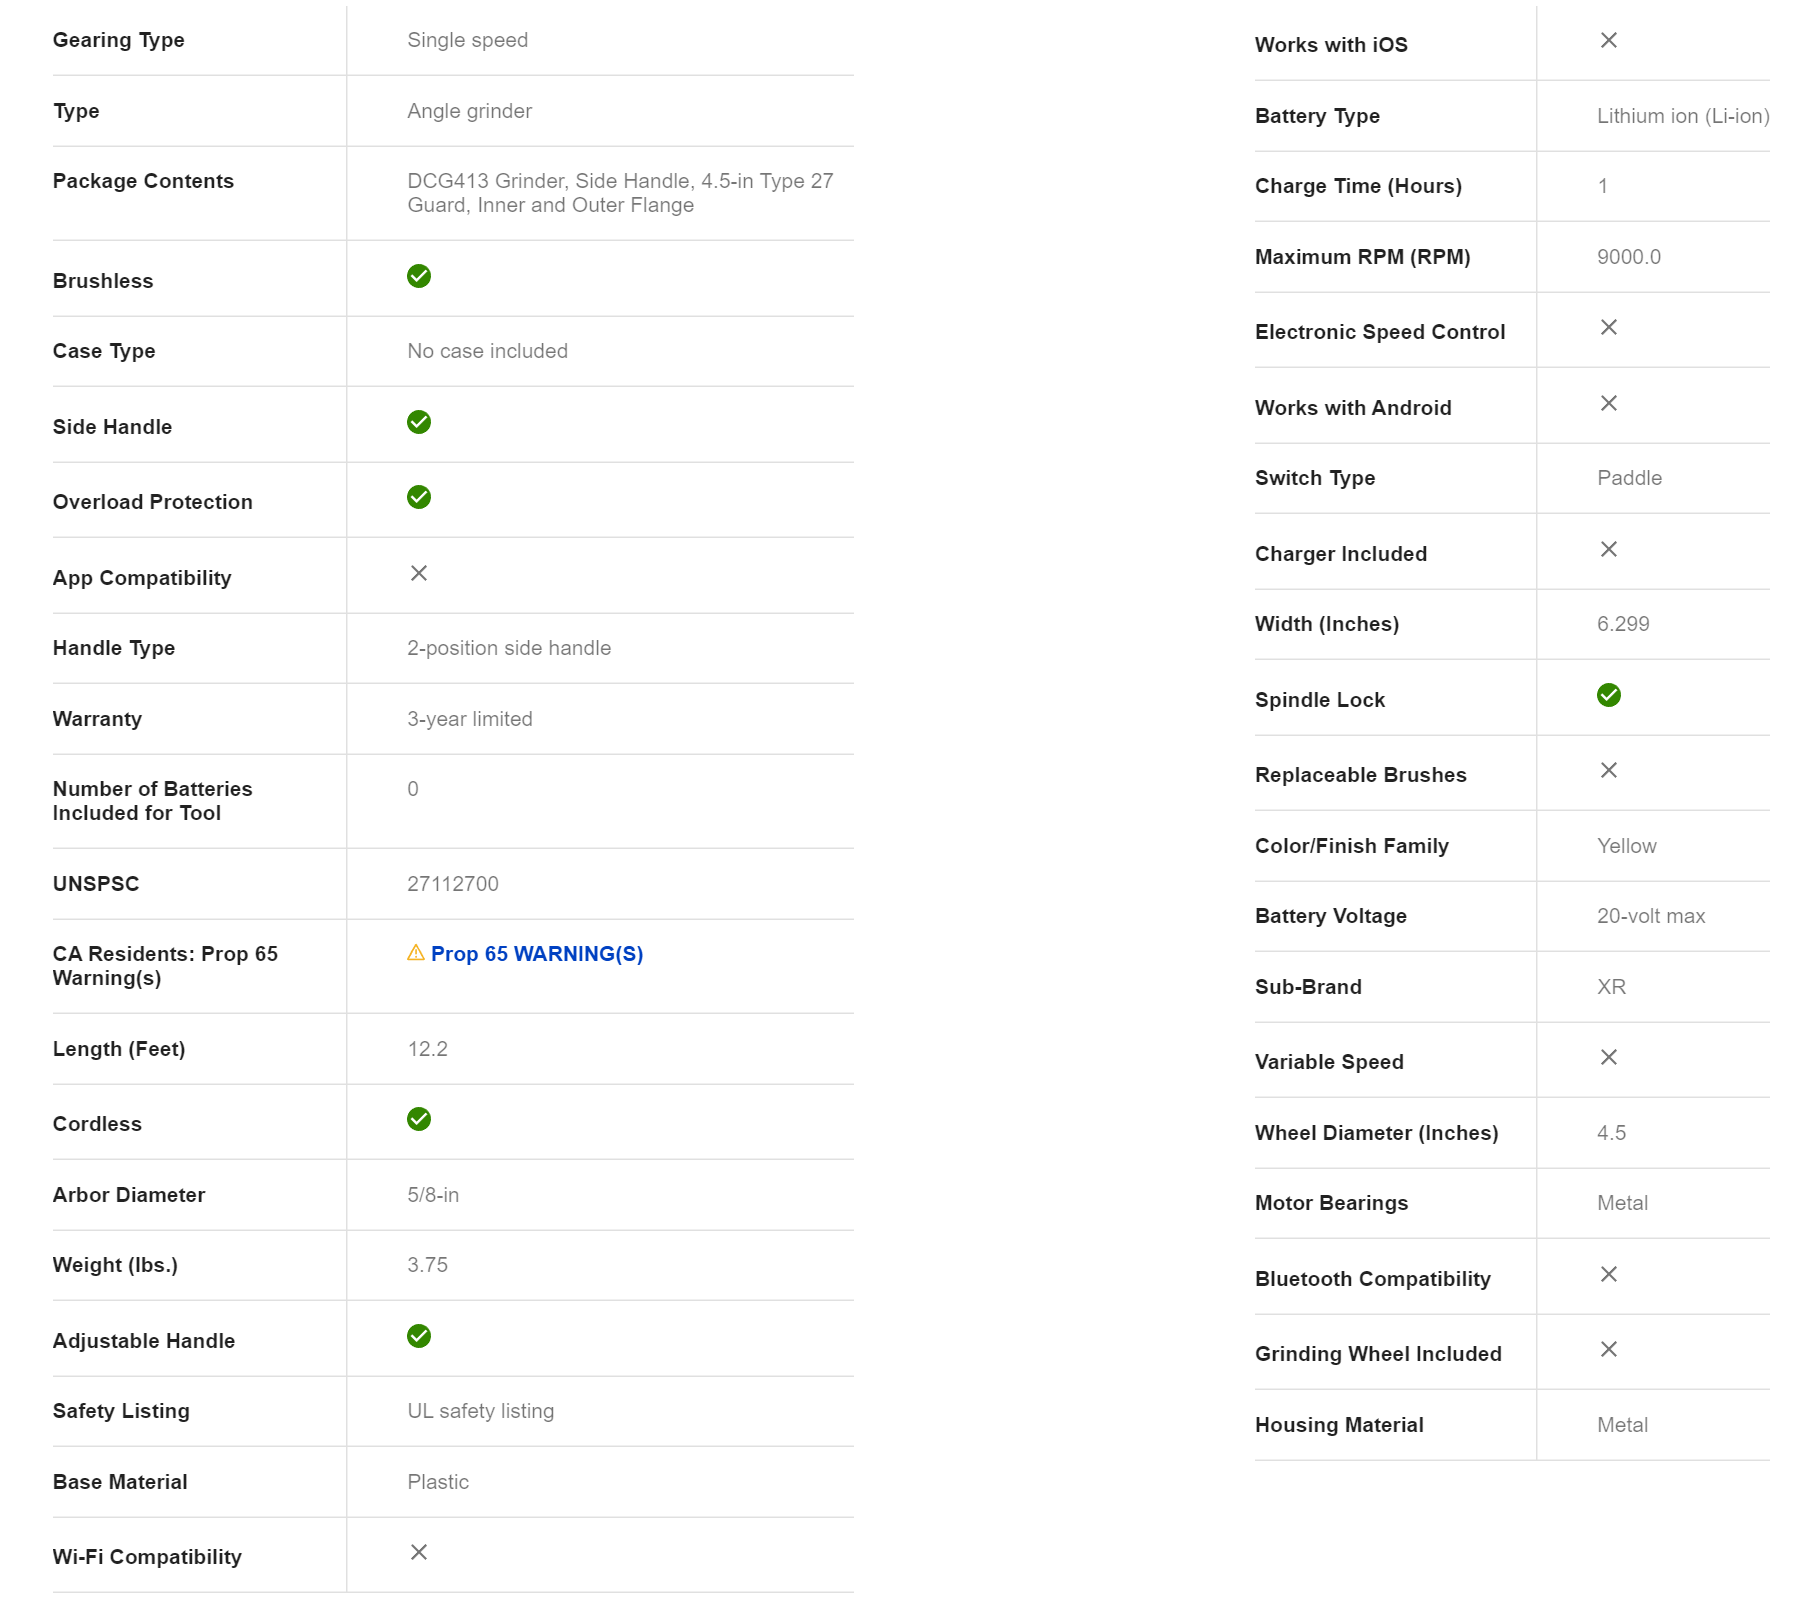Screen dimensions: 1802x1599
Task: Click the Package Contents description text
Action: 619,193
